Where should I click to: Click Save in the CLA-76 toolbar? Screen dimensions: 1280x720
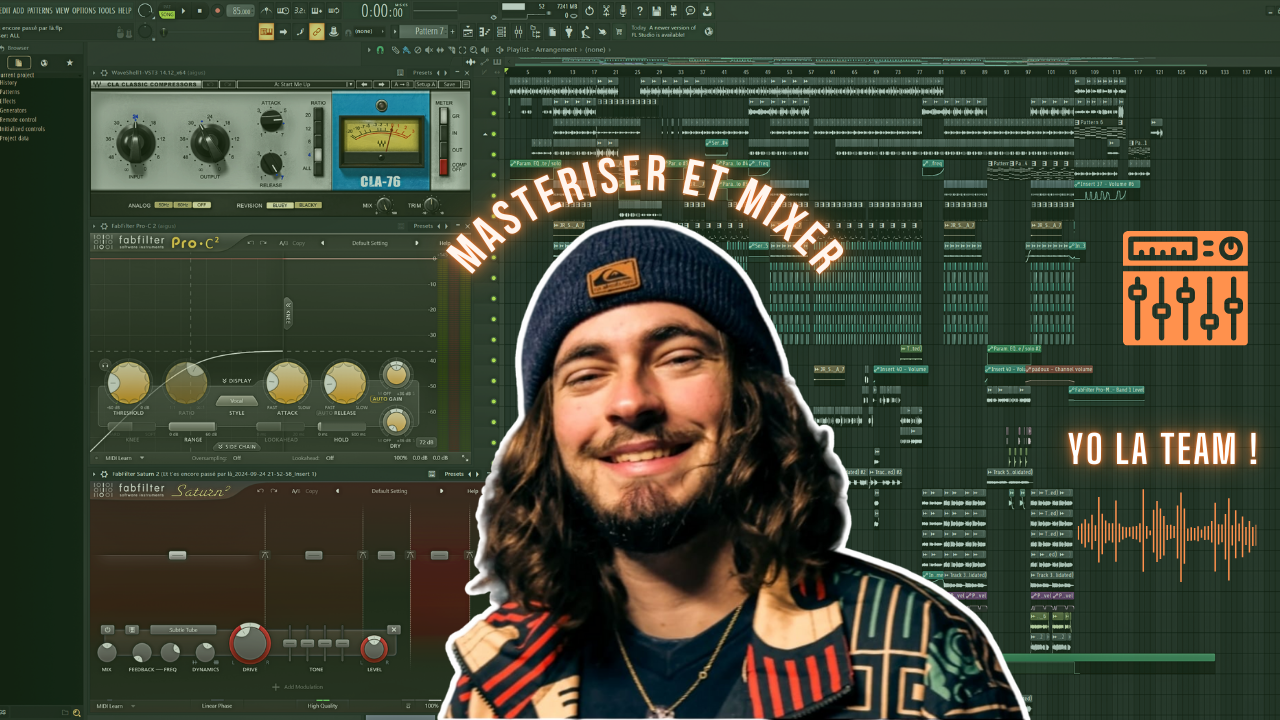[449, 84]
